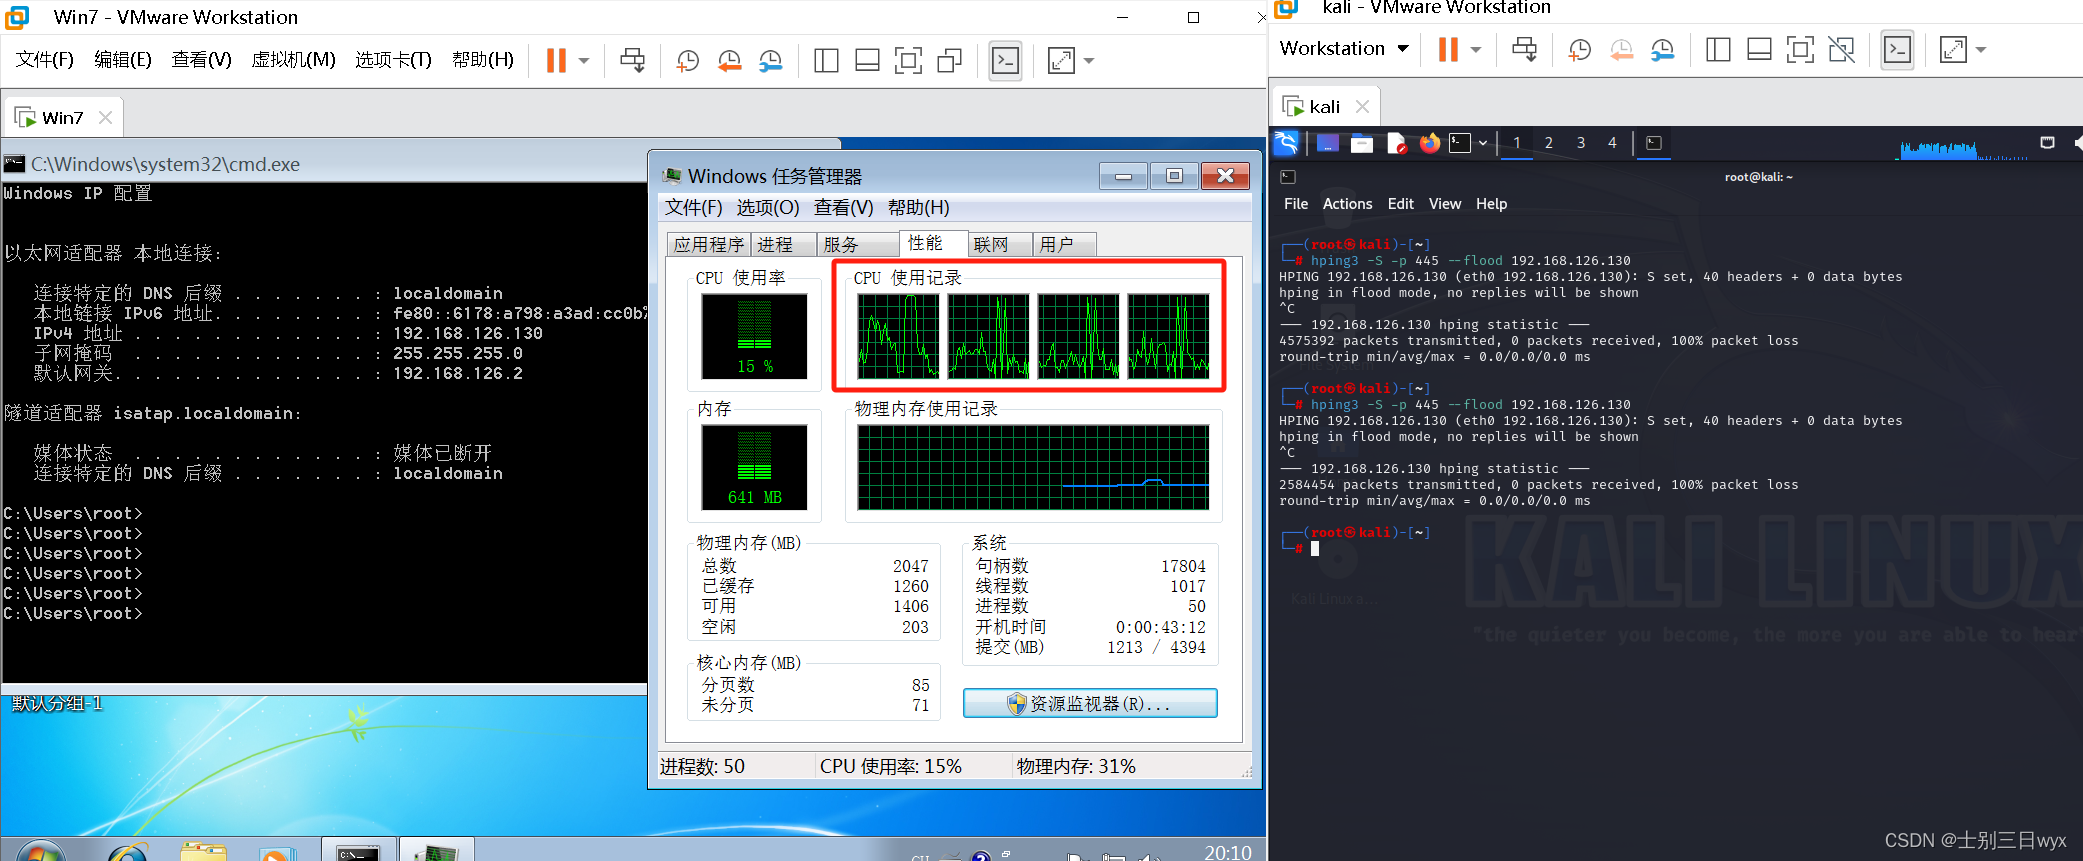This screenshot has height=861, width=2083.
Task: Switch to Kali workspace 3
Action: tap(1581, 143)
